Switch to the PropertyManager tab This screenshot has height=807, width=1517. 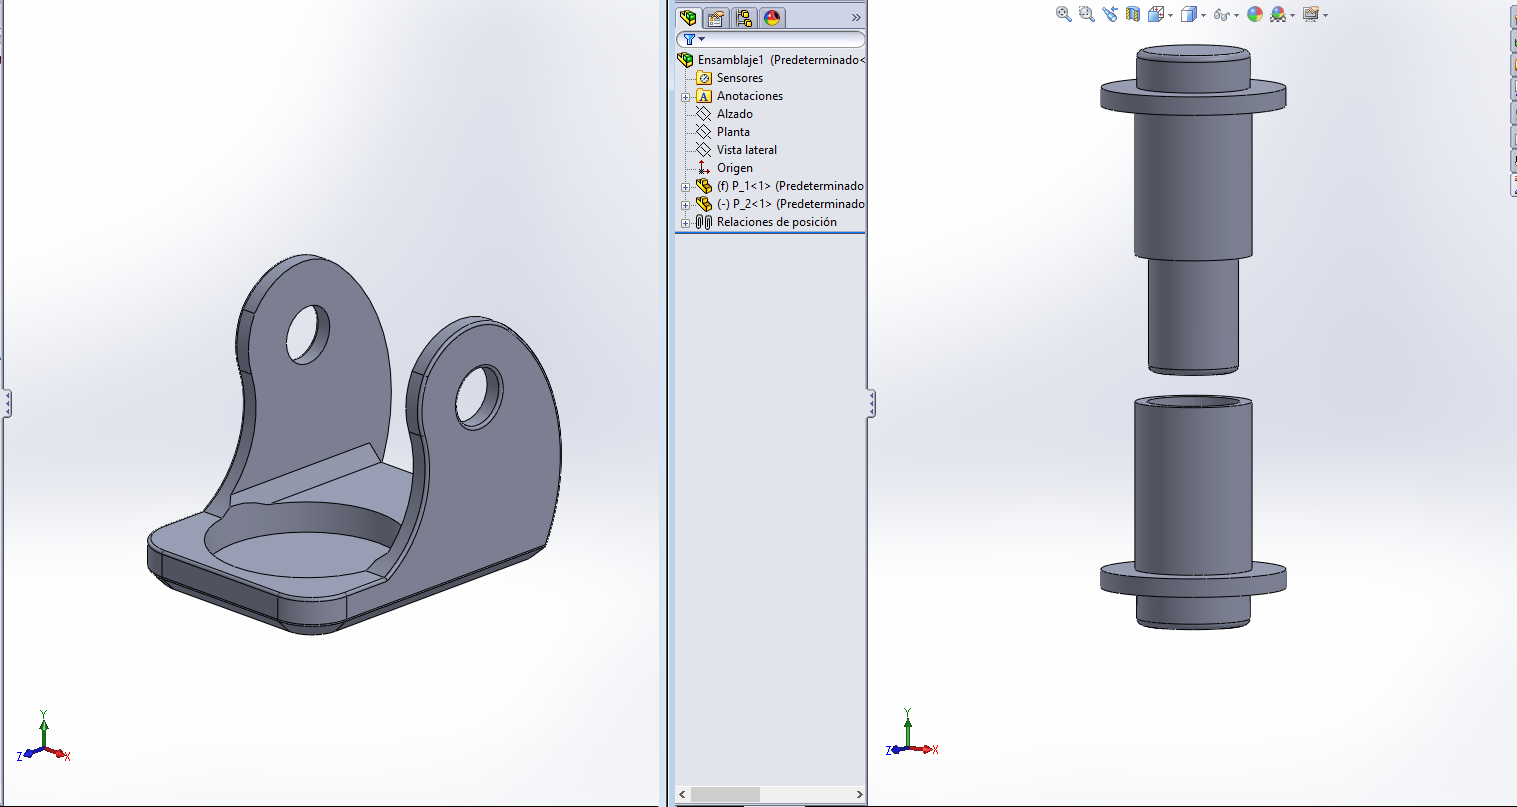[x=716, y=18]
